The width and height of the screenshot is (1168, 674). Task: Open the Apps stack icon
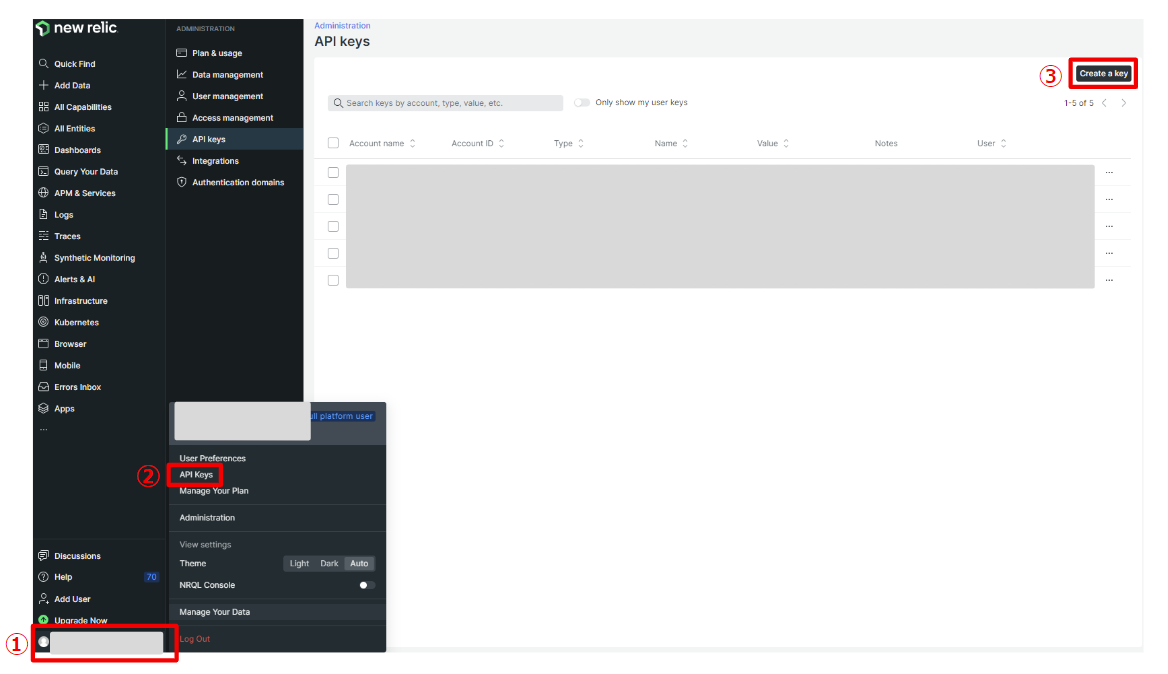pyautogui.click(x=43, y=409)
